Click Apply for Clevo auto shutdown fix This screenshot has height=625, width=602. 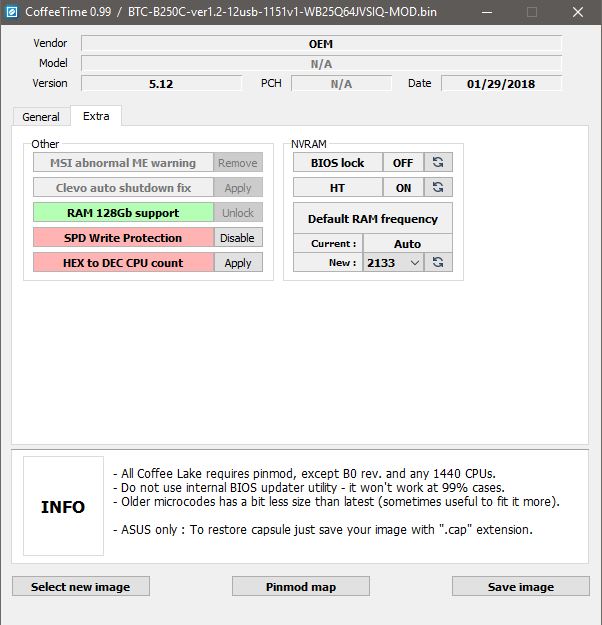coord(238,188)
